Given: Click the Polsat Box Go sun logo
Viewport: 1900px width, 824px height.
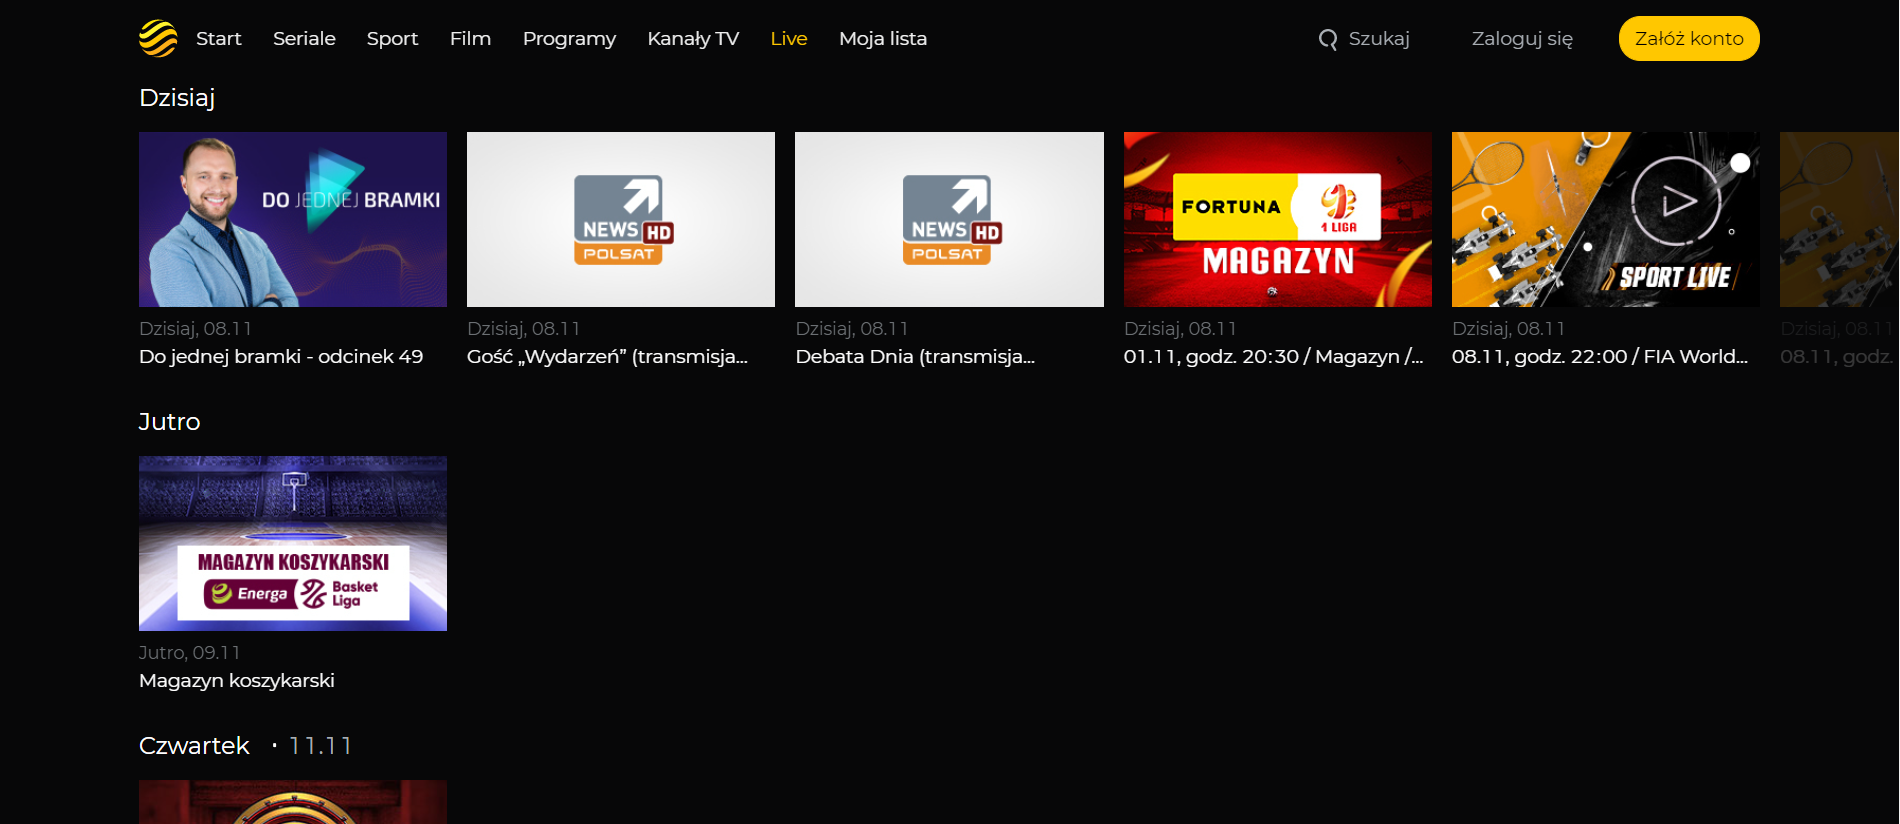Looking at the screenshot, I should coord(158,39).
